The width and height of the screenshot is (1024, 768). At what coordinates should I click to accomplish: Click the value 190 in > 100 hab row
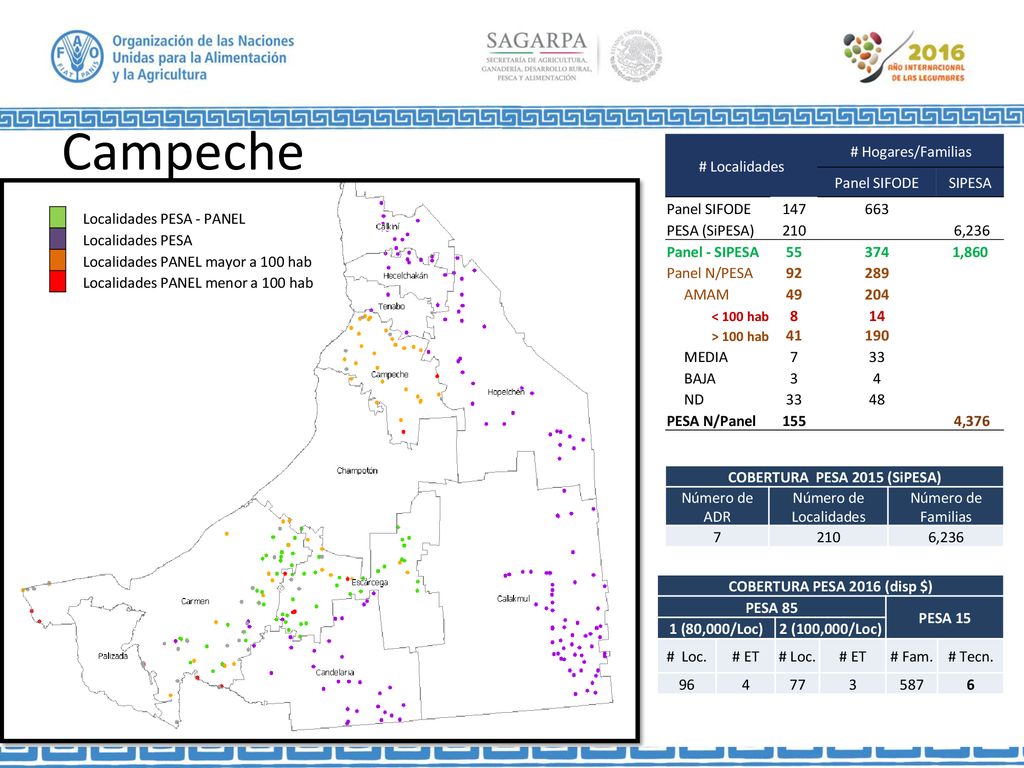(876, 336)
